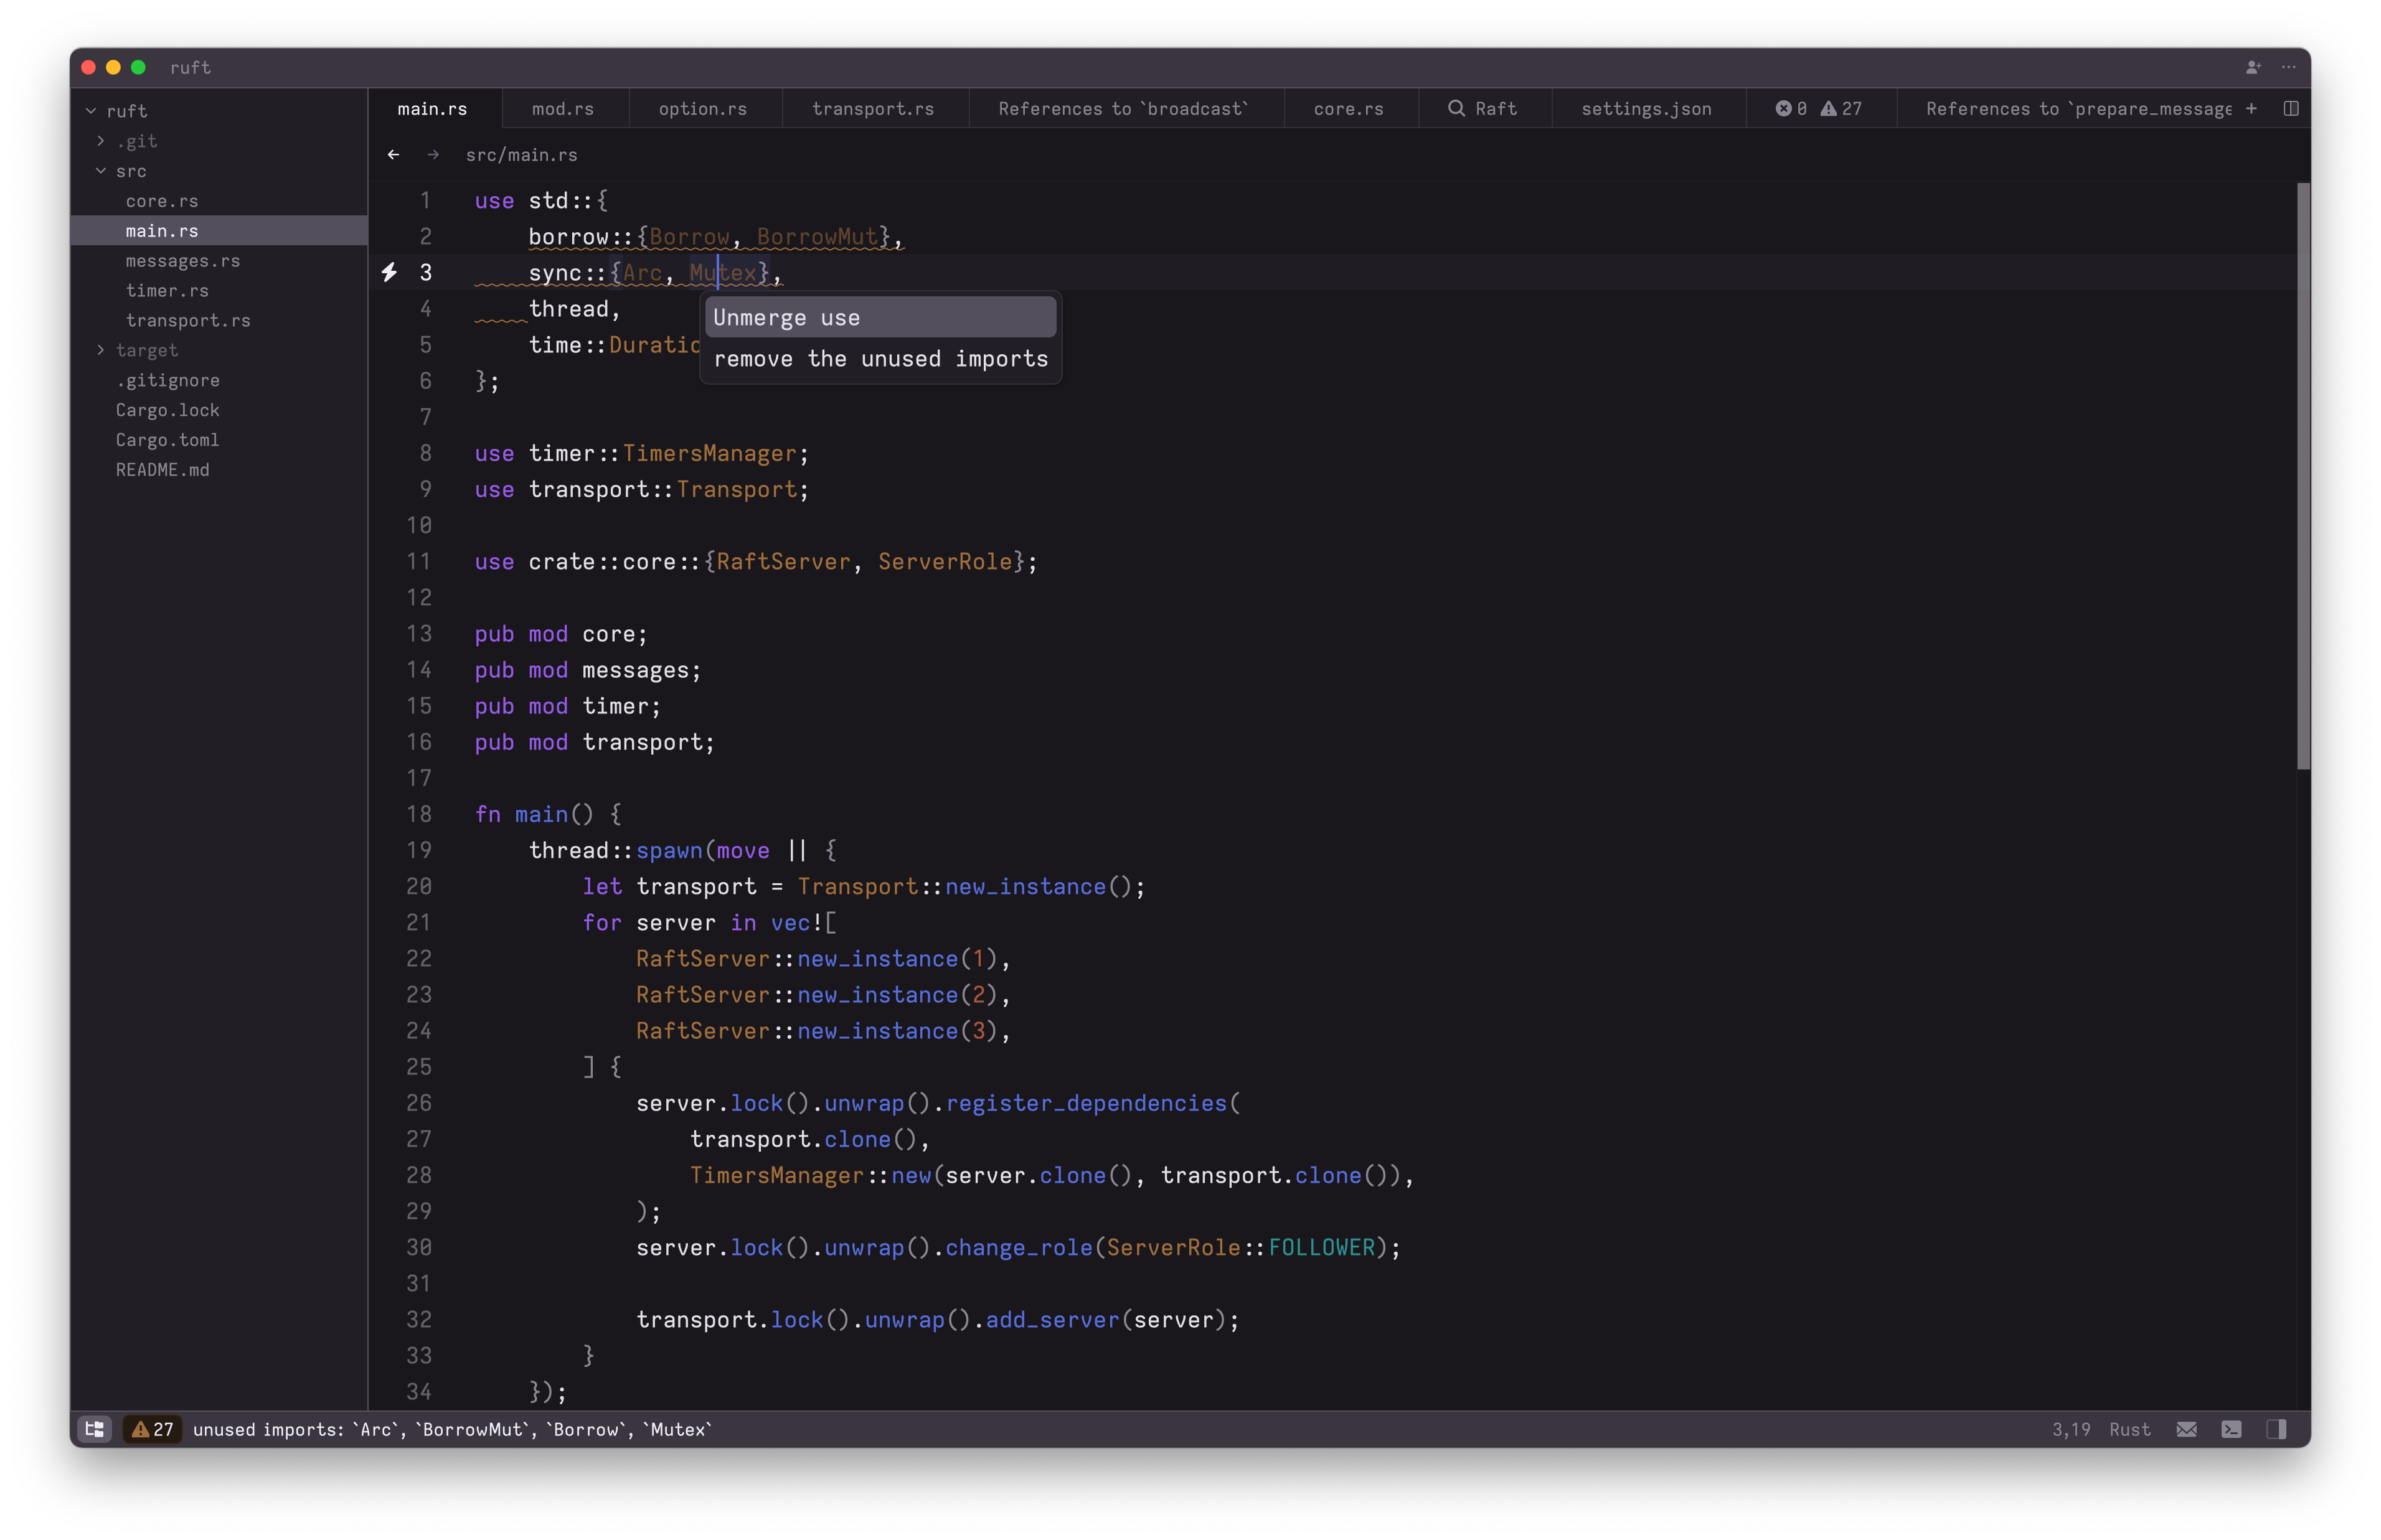Viewport: 2381px width, 1540px height.
Task: Open Cargo.toml in file tree
Action: click(167, 440)
